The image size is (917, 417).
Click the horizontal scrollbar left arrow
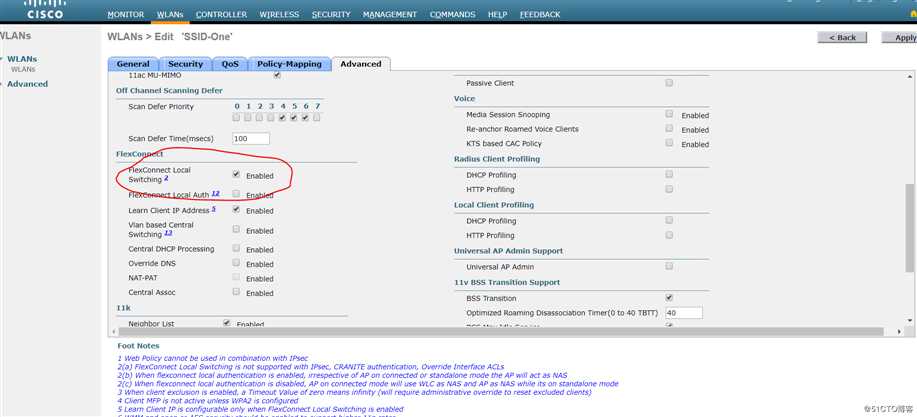(113, 332)
